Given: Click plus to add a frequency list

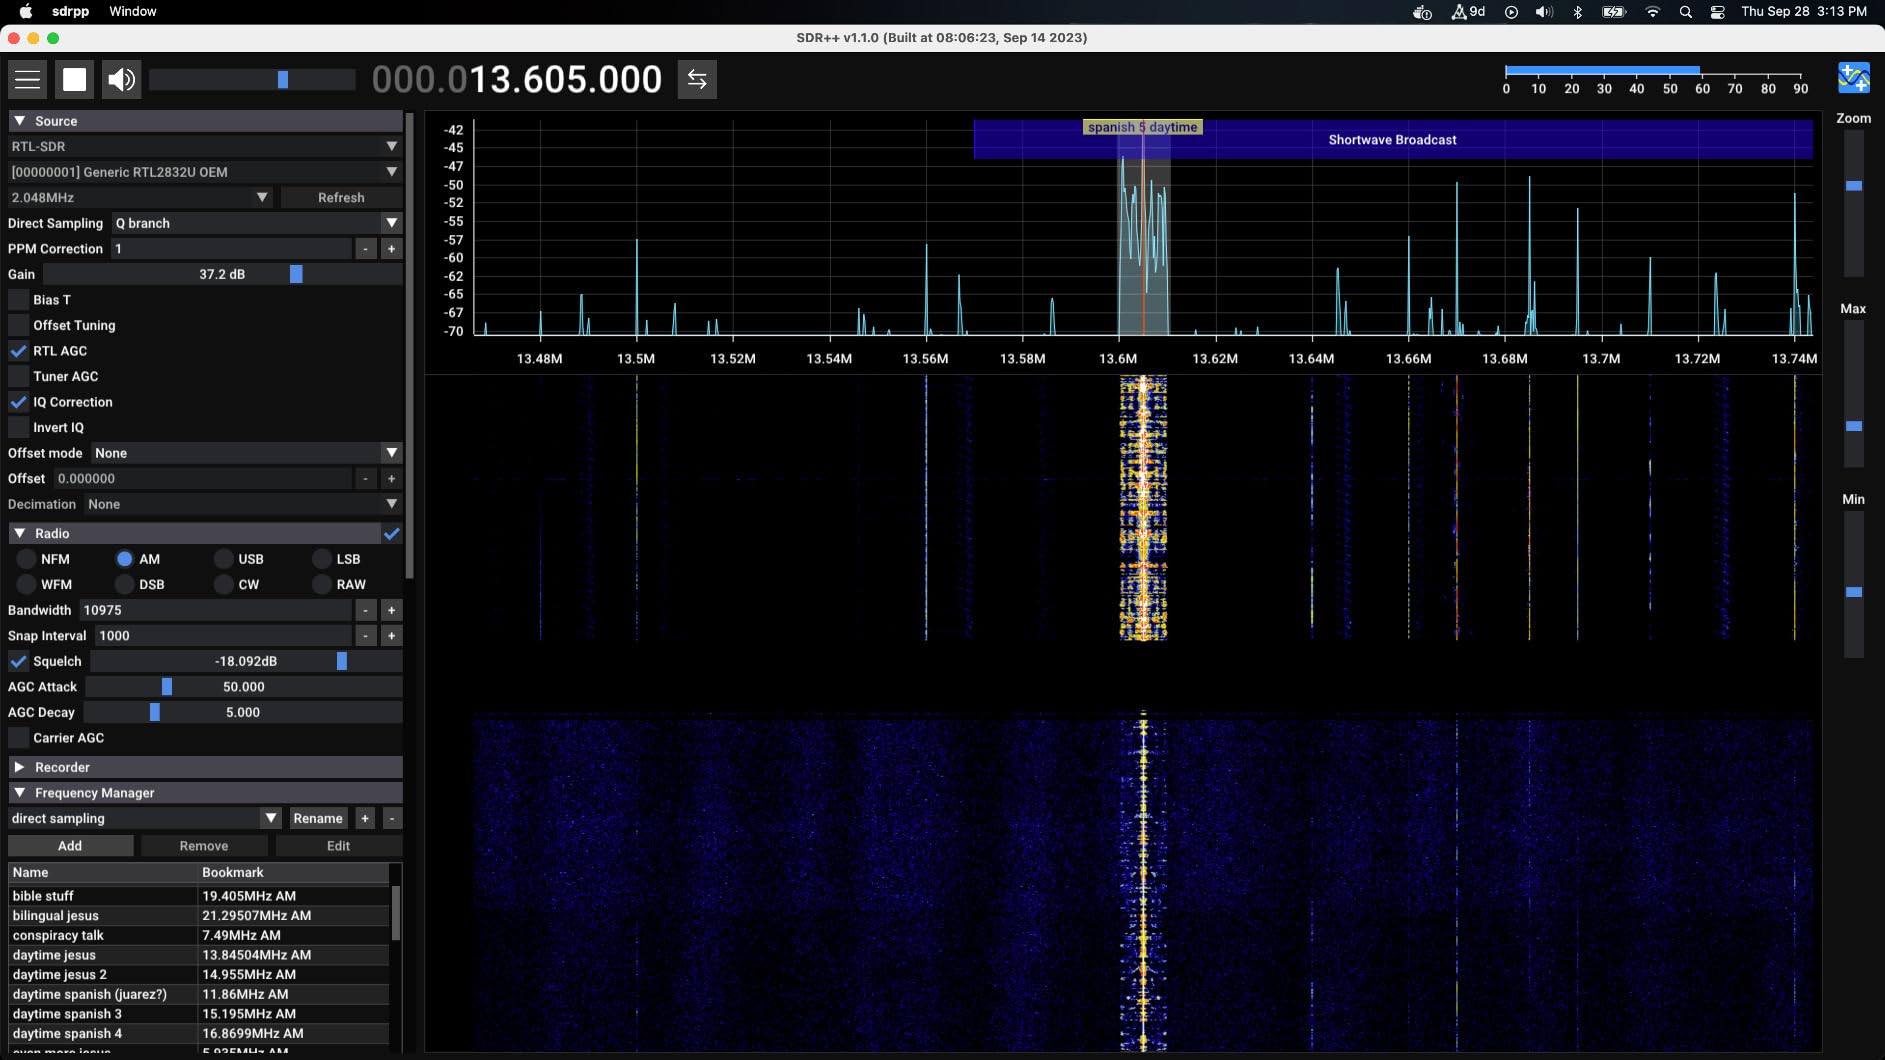Looking at the screenshot, I should tap(365, 818).
